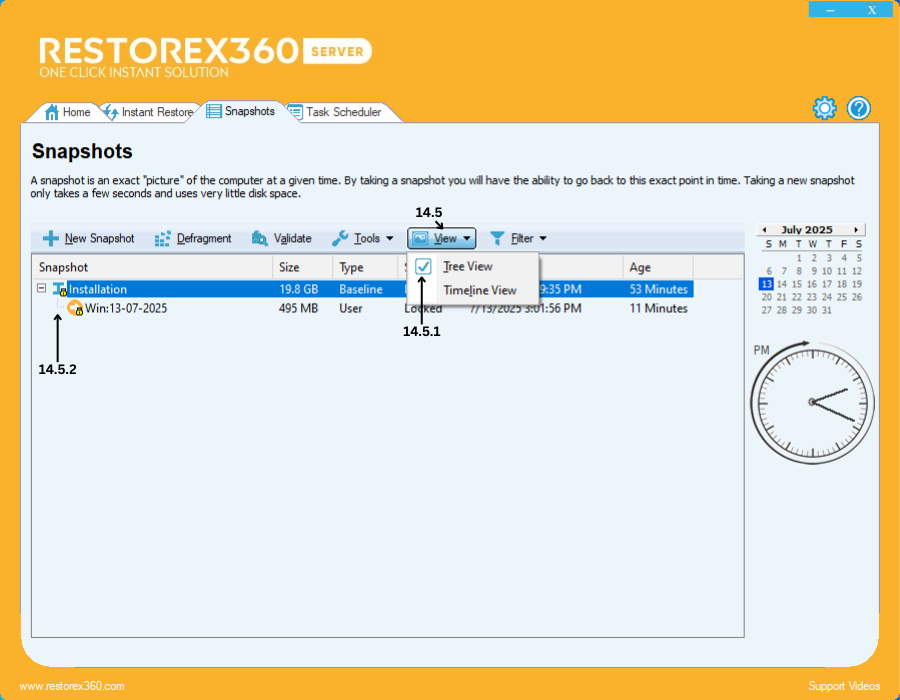The height and width of the screenshot is (700, 900).
Task: Open help with the question mark icon
Action: [x=859, y=108]
